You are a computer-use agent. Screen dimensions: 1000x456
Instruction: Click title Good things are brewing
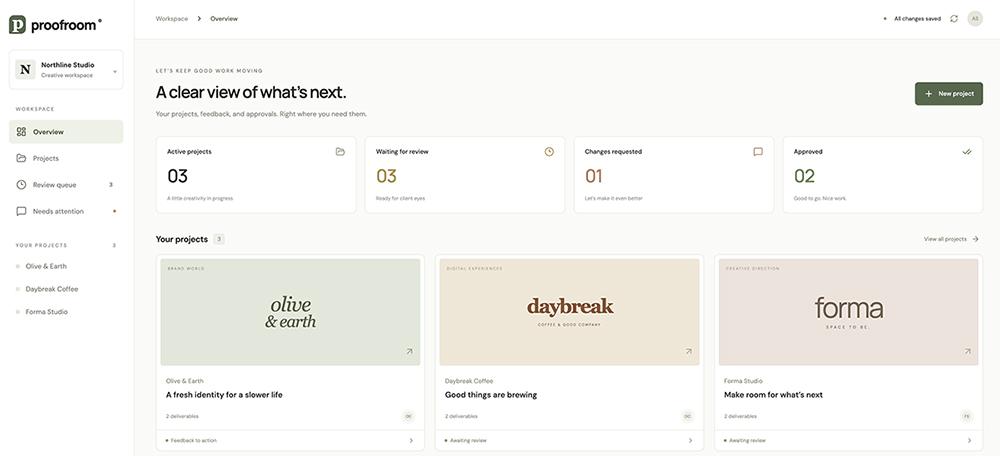click(x=491, y=395)
